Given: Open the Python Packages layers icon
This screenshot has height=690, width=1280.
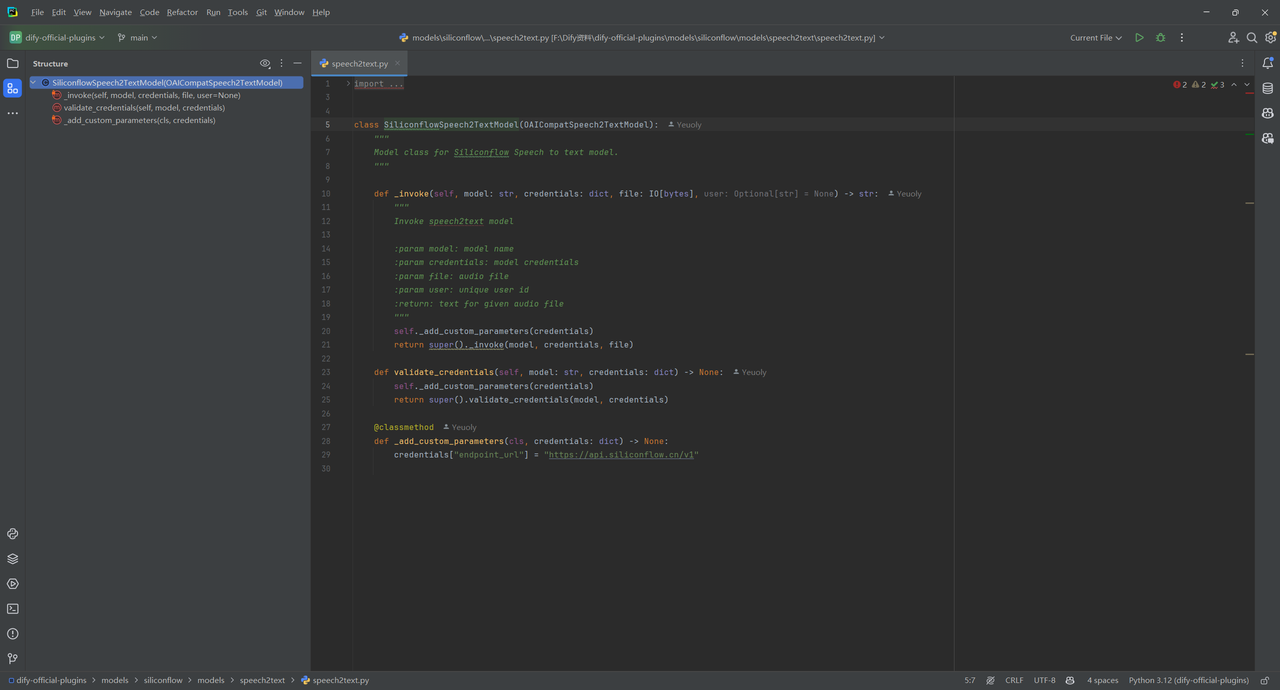Looking at the screenshot, I should (12, 559).
